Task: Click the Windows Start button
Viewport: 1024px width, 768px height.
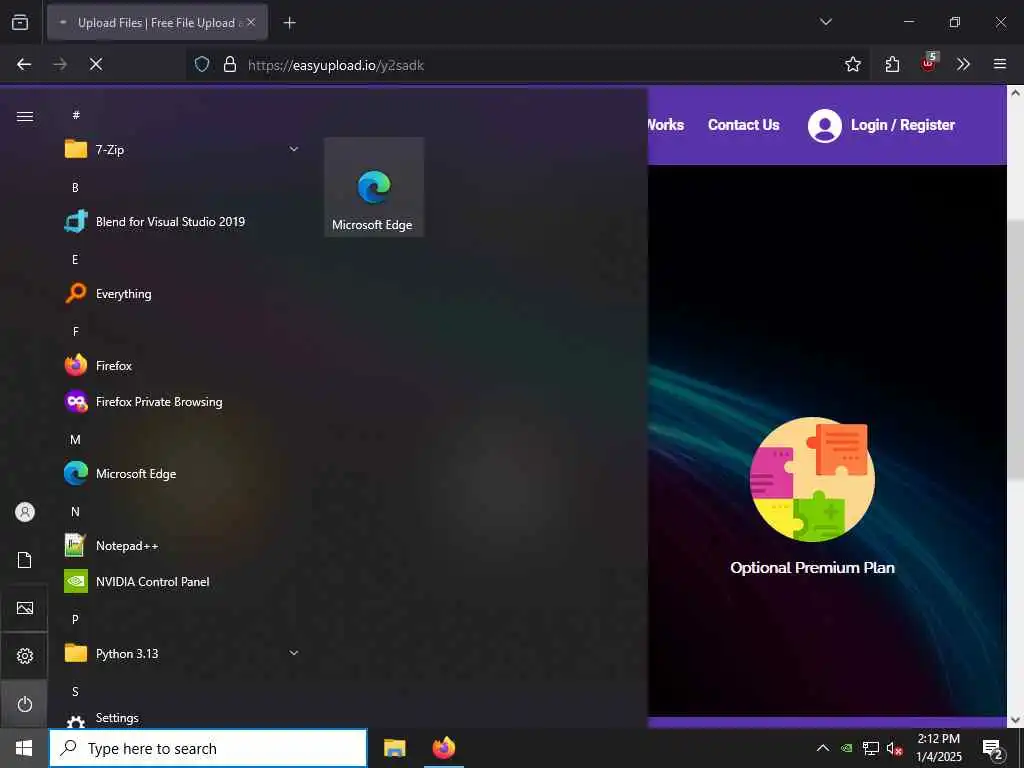Action: click(24, 748)
